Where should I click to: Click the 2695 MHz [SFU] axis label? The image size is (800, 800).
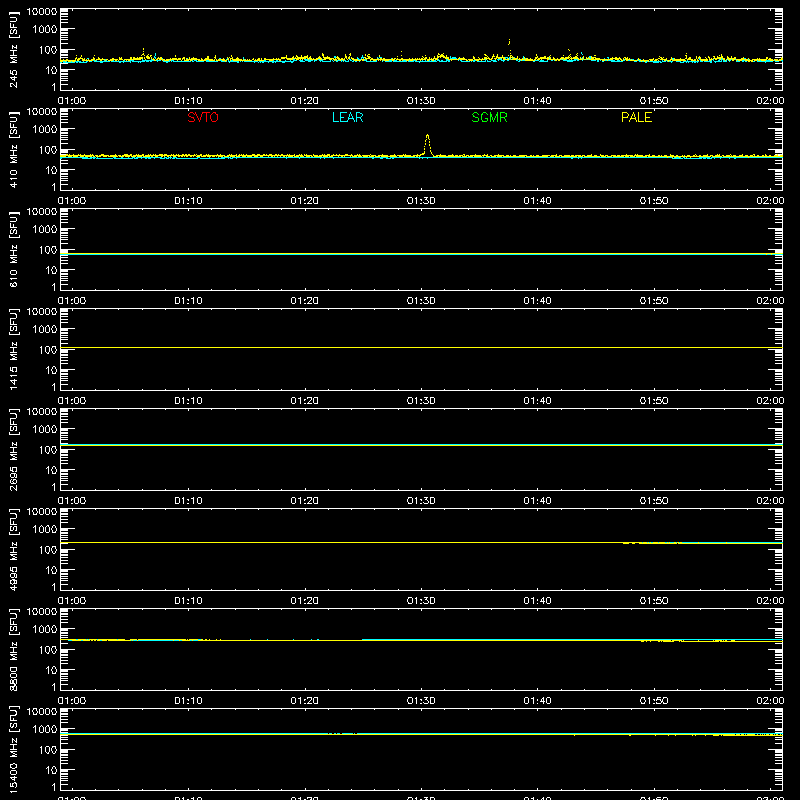[13, 449]
